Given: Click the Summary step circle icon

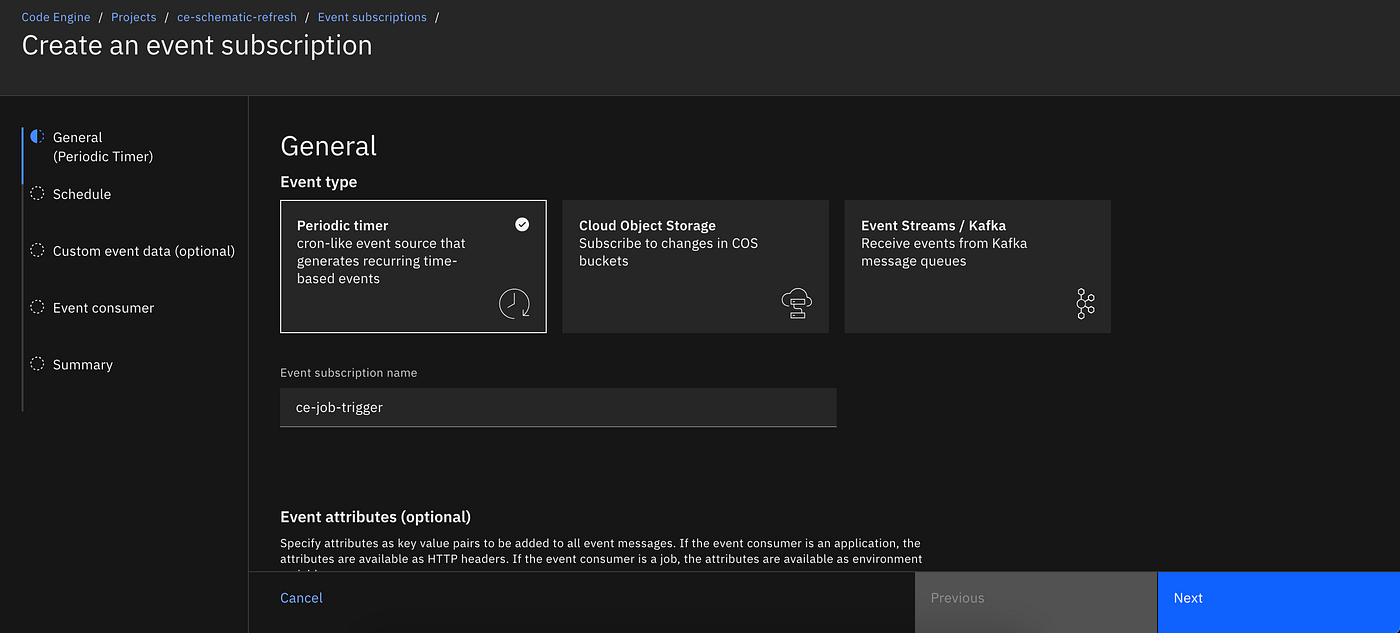Looking at the screenshot, I should 37,364.
